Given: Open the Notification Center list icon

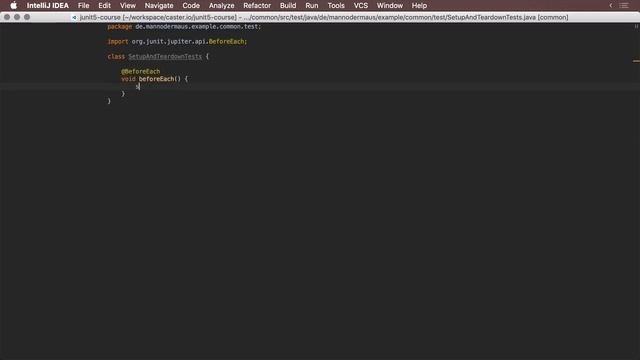Looking at the screenshot, I should (x=624, y=5).
